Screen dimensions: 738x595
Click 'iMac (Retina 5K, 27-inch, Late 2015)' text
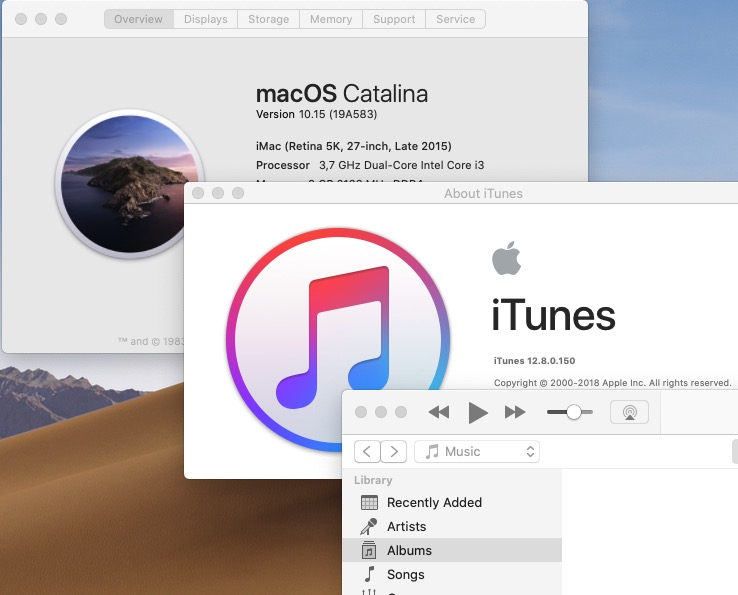pos(353,146)
